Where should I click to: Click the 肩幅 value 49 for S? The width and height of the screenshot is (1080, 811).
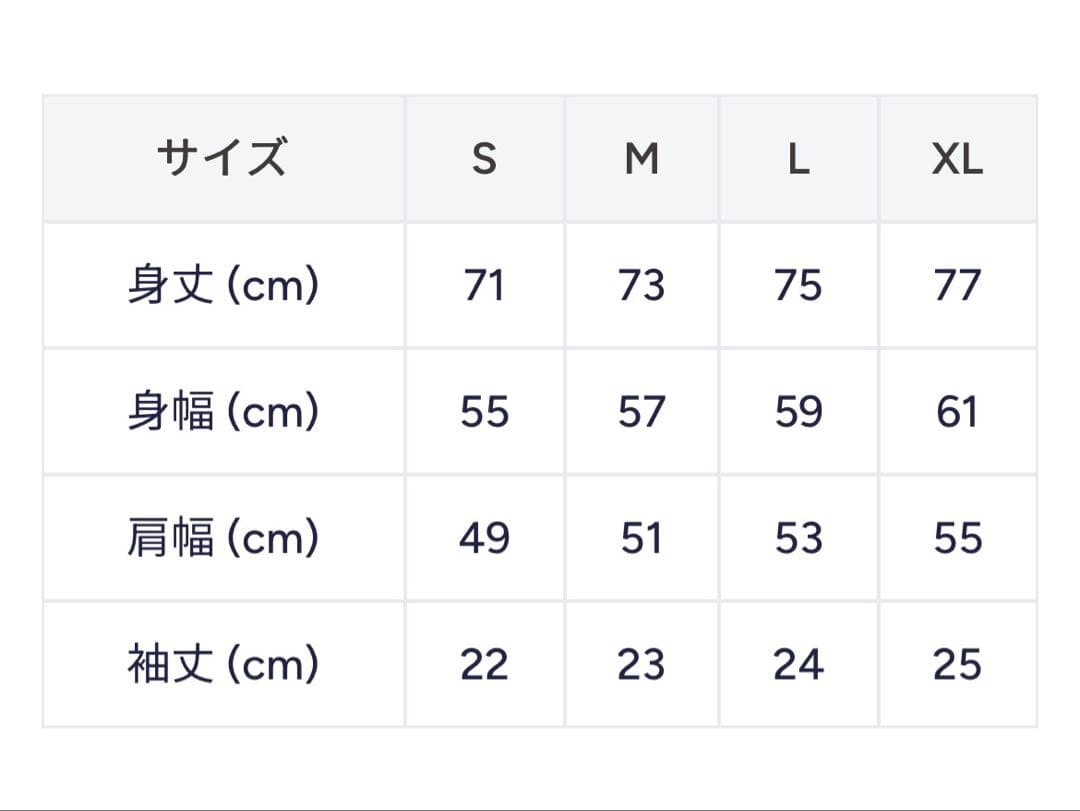(484, 538)
